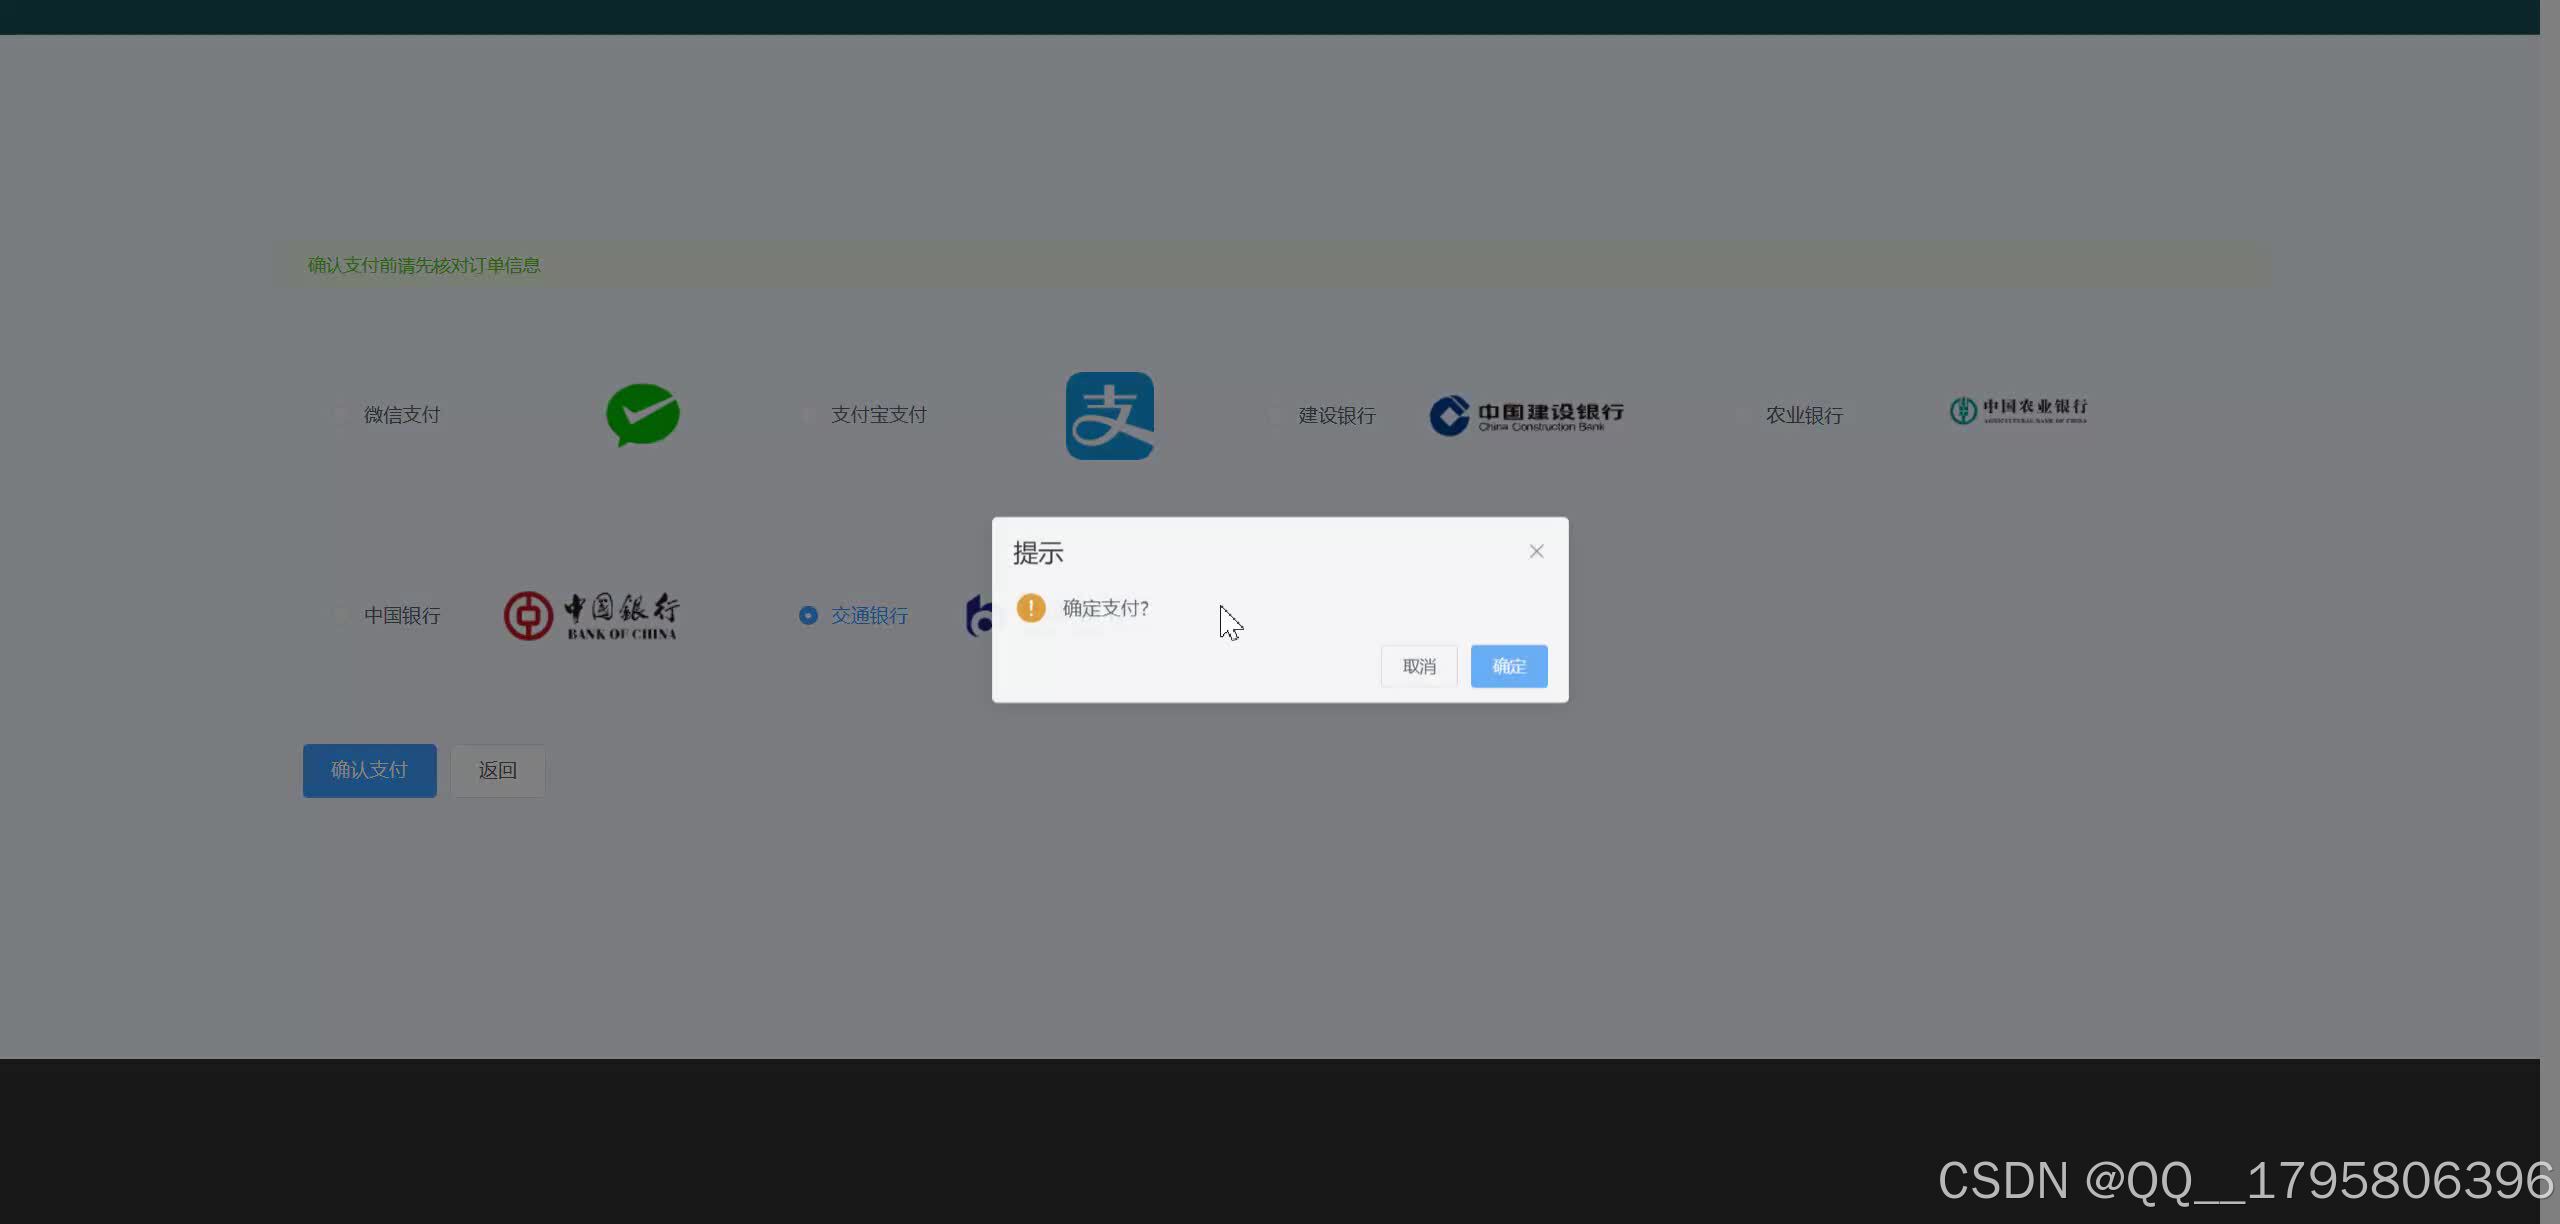2560x1224 pixels.
Task: Click the Agricultural Bank of China logo
Action: [2017, 410]
